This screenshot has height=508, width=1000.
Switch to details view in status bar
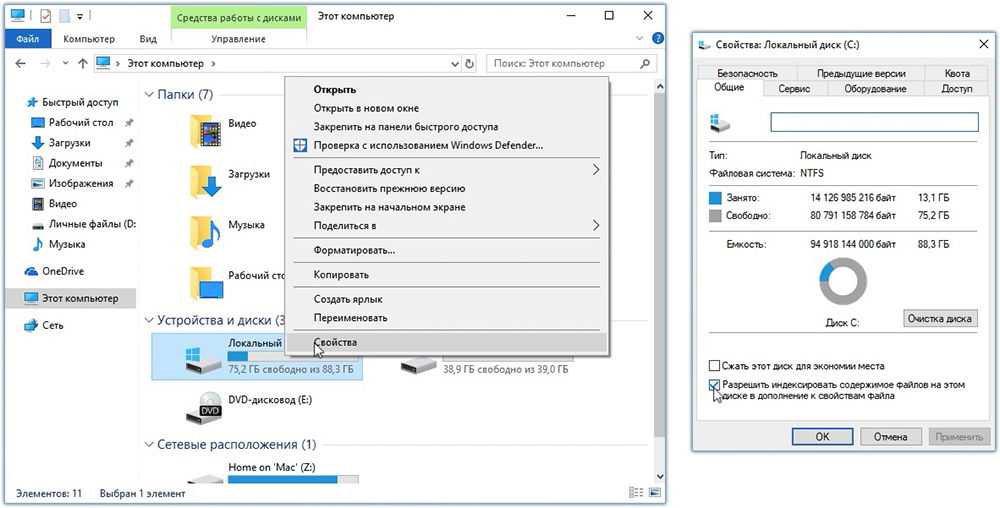click(636, 493)
